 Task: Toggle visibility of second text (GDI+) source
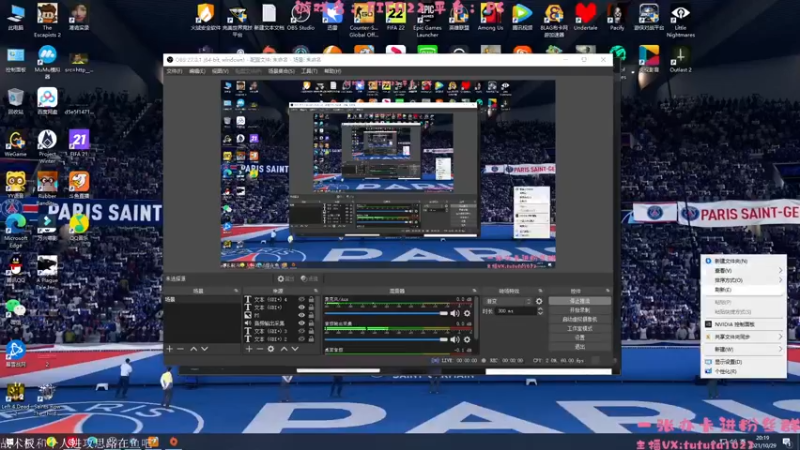click(302, 307)
